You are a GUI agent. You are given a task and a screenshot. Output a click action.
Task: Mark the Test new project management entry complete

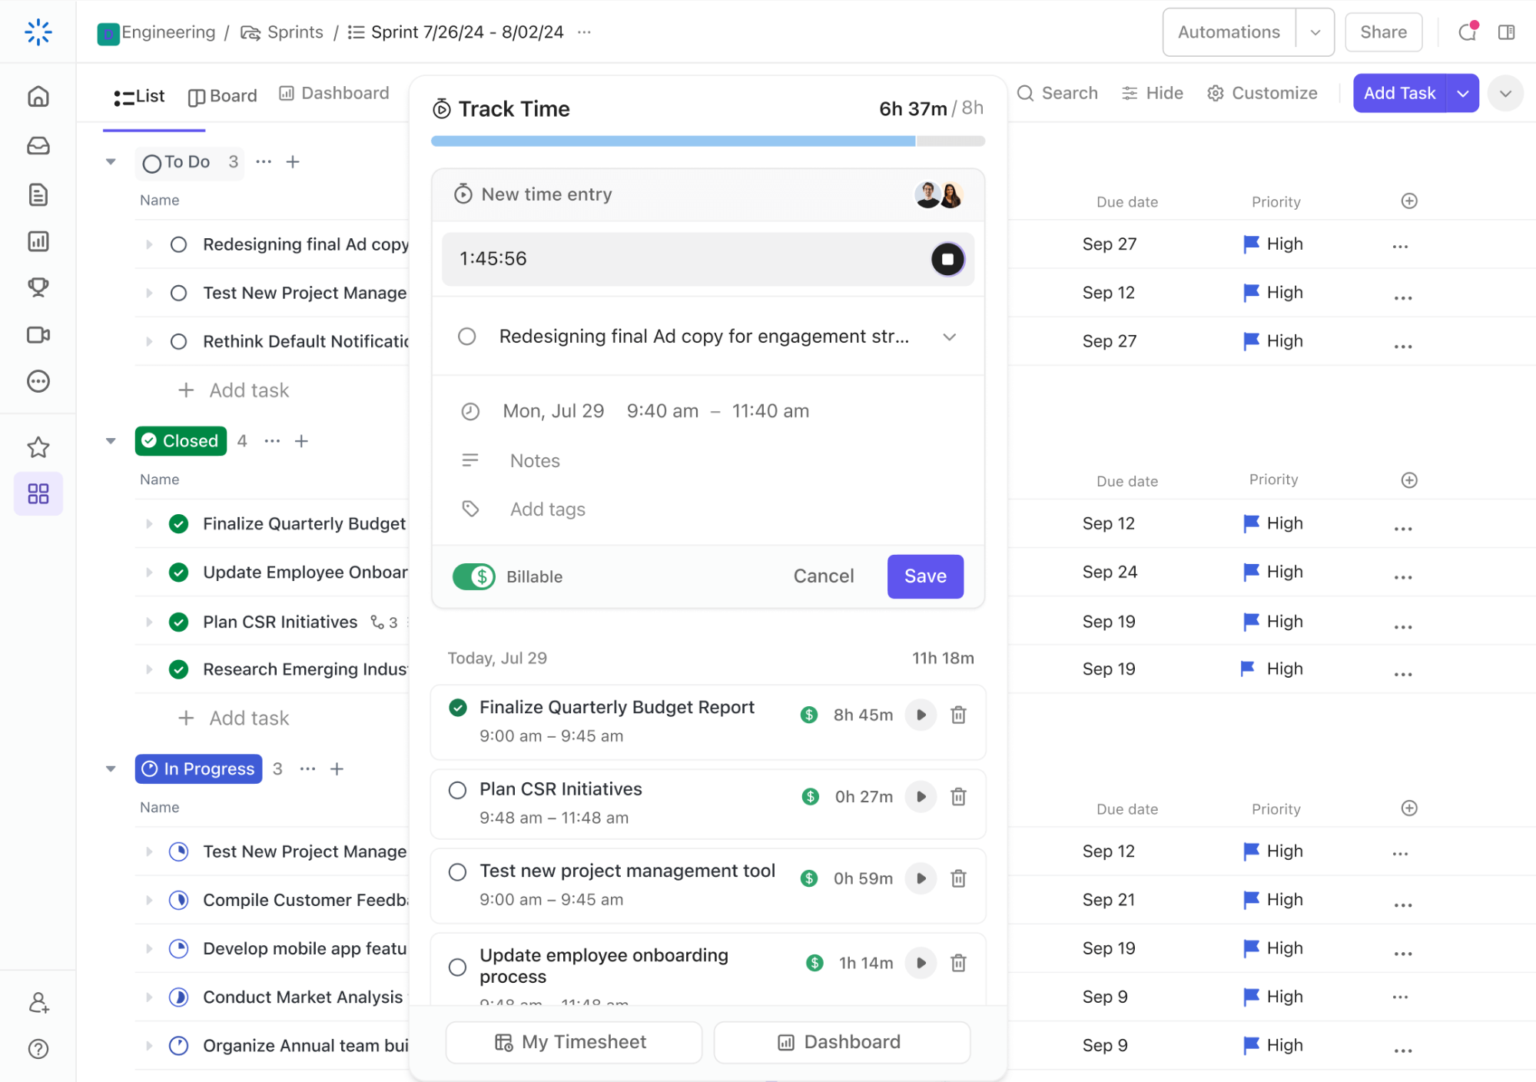click(457, 871)
